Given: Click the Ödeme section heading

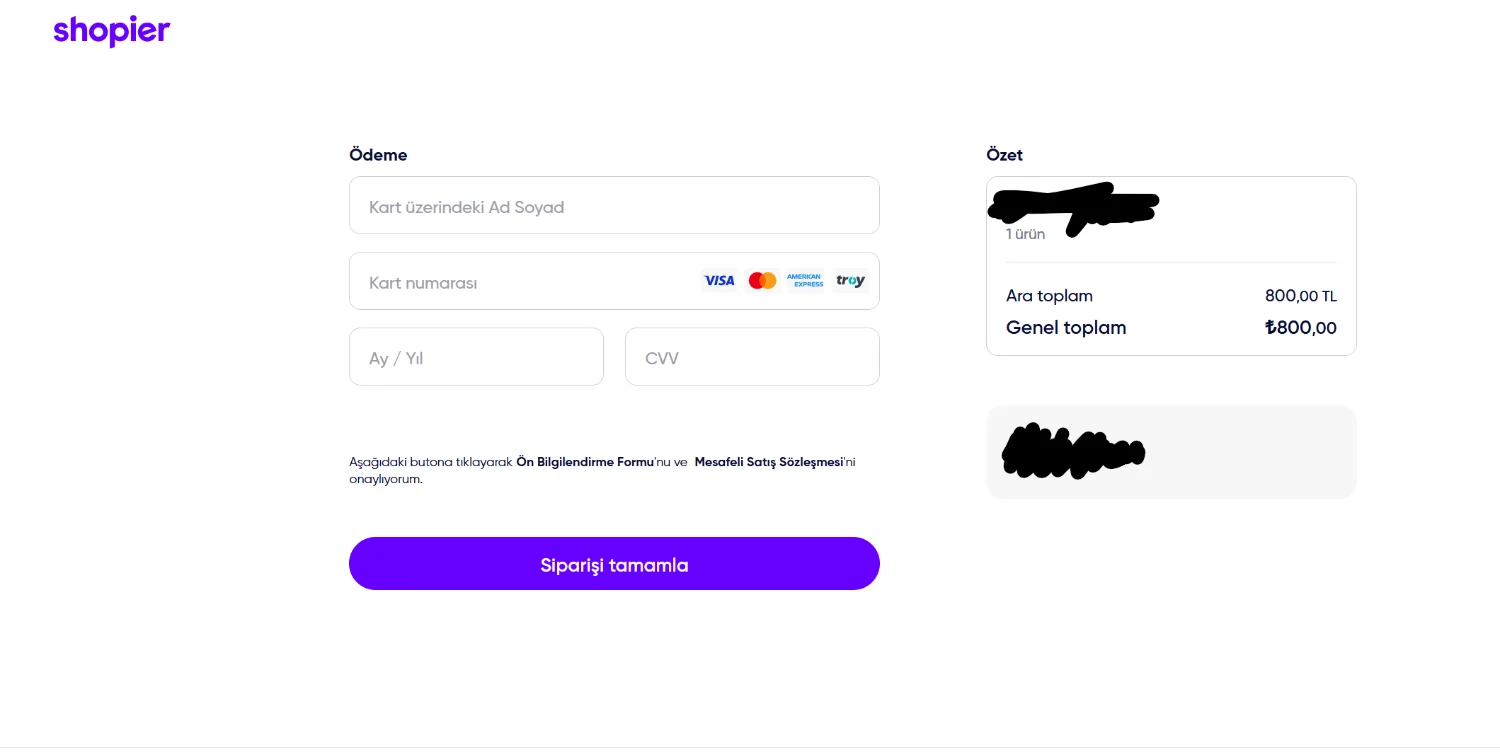Looking at the screenshot, I should pos(378,155).
